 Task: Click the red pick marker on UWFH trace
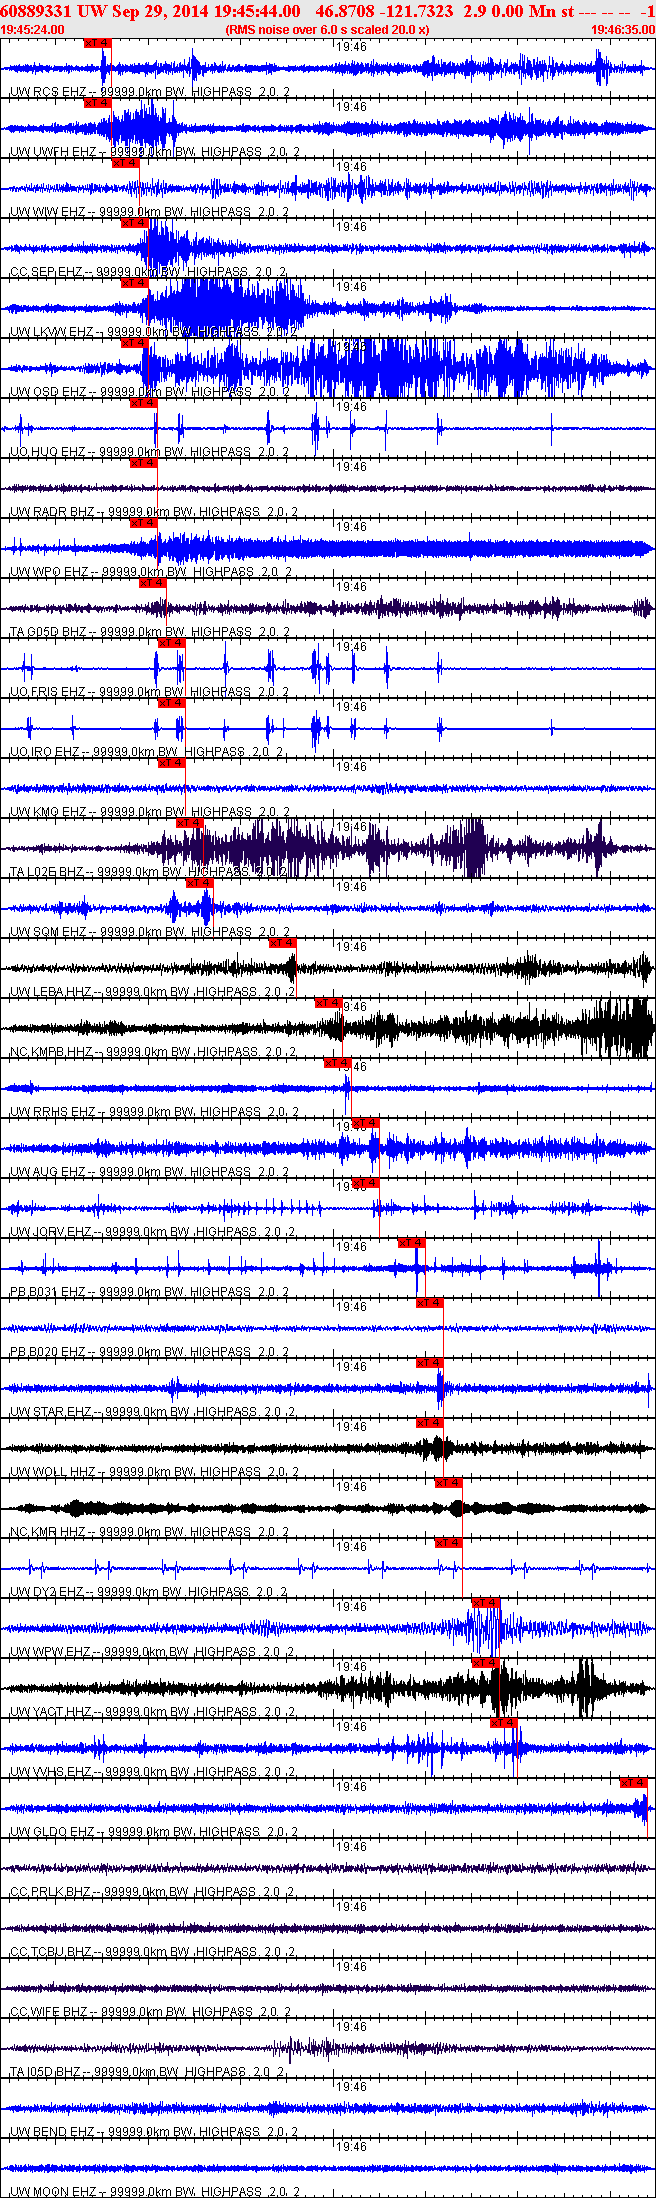[97, 103]
